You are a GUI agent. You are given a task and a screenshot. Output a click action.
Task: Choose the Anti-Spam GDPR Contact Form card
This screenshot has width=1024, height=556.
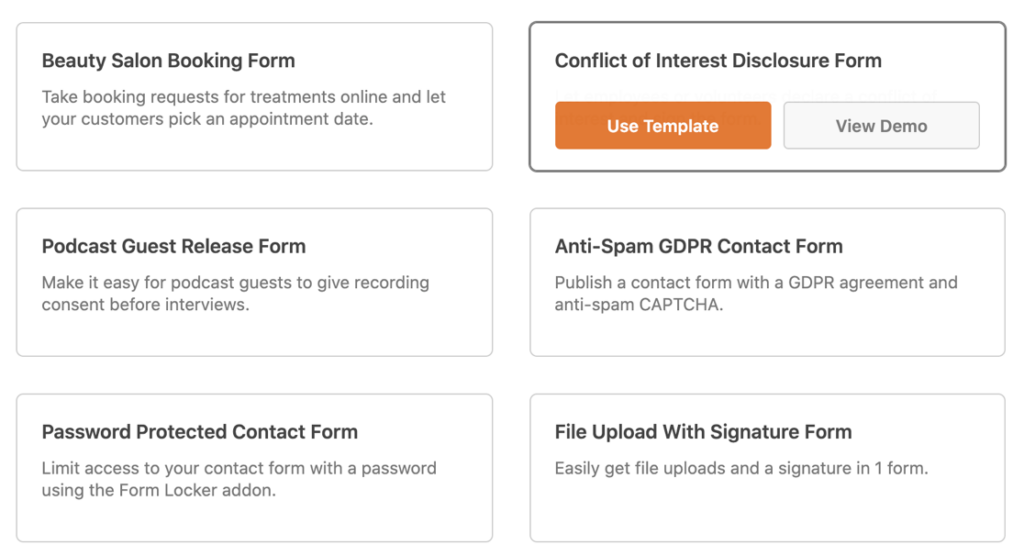[767, 334]
